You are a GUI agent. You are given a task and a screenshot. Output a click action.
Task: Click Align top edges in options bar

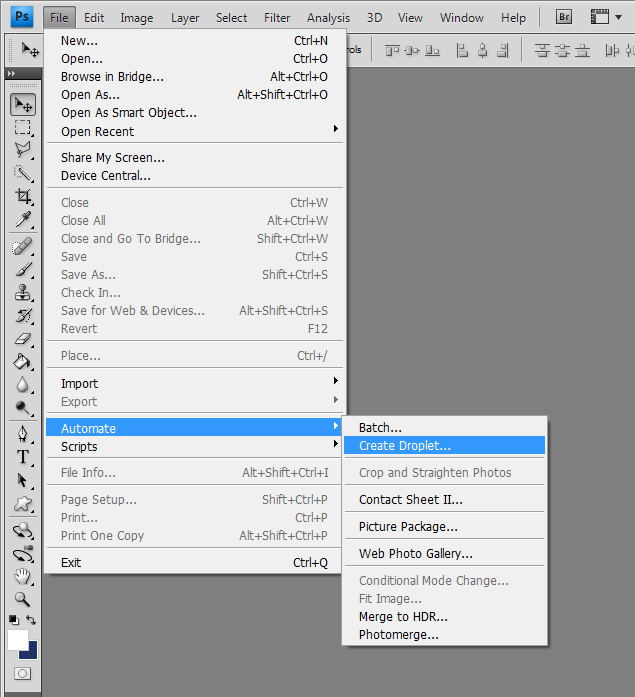pyautogui.click(x=392, y=51)
